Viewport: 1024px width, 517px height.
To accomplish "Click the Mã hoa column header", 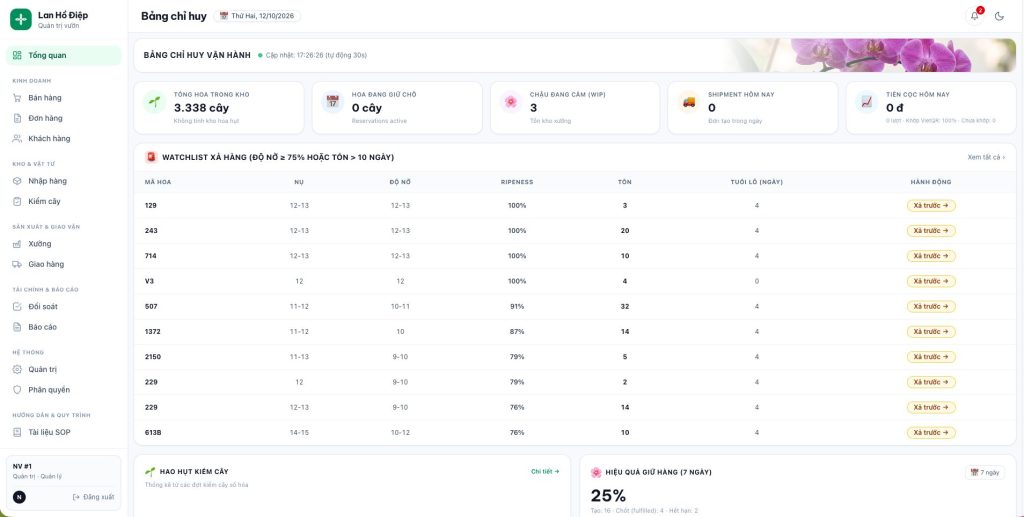I will click(157, 182).
